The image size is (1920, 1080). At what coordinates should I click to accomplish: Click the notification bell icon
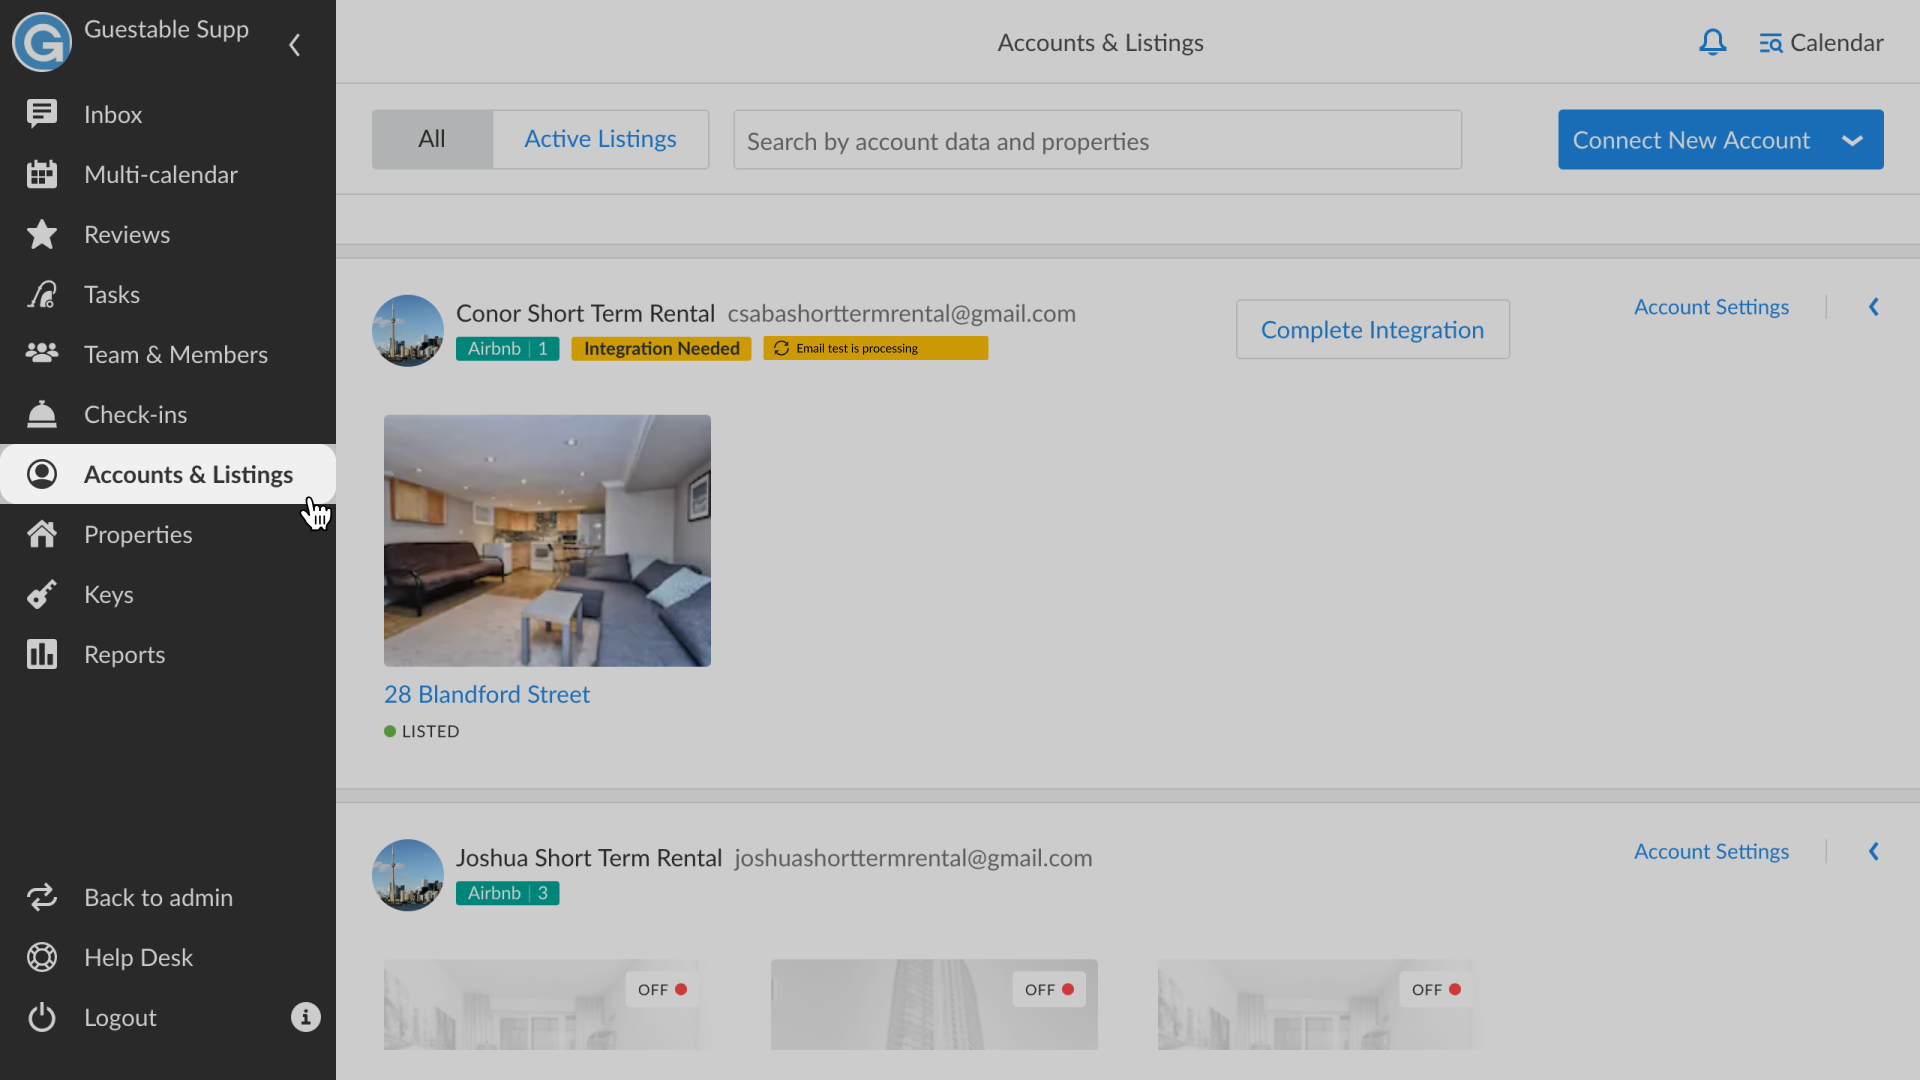pyautogui.click(x=1712, y=42)
